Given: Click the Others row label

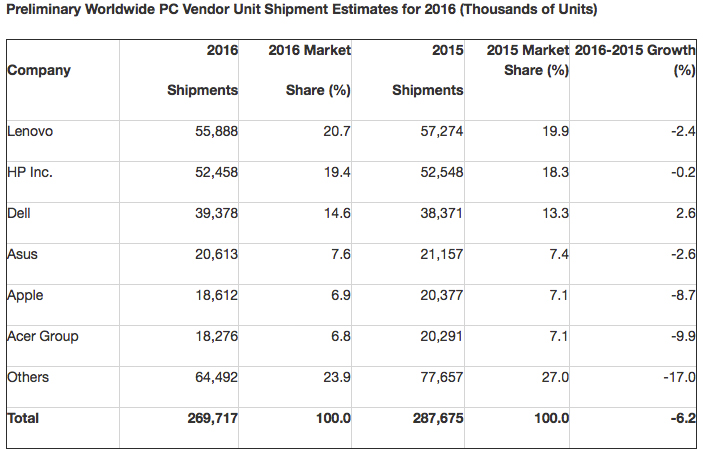Looking at the screenshot, I should click(28, 377).
